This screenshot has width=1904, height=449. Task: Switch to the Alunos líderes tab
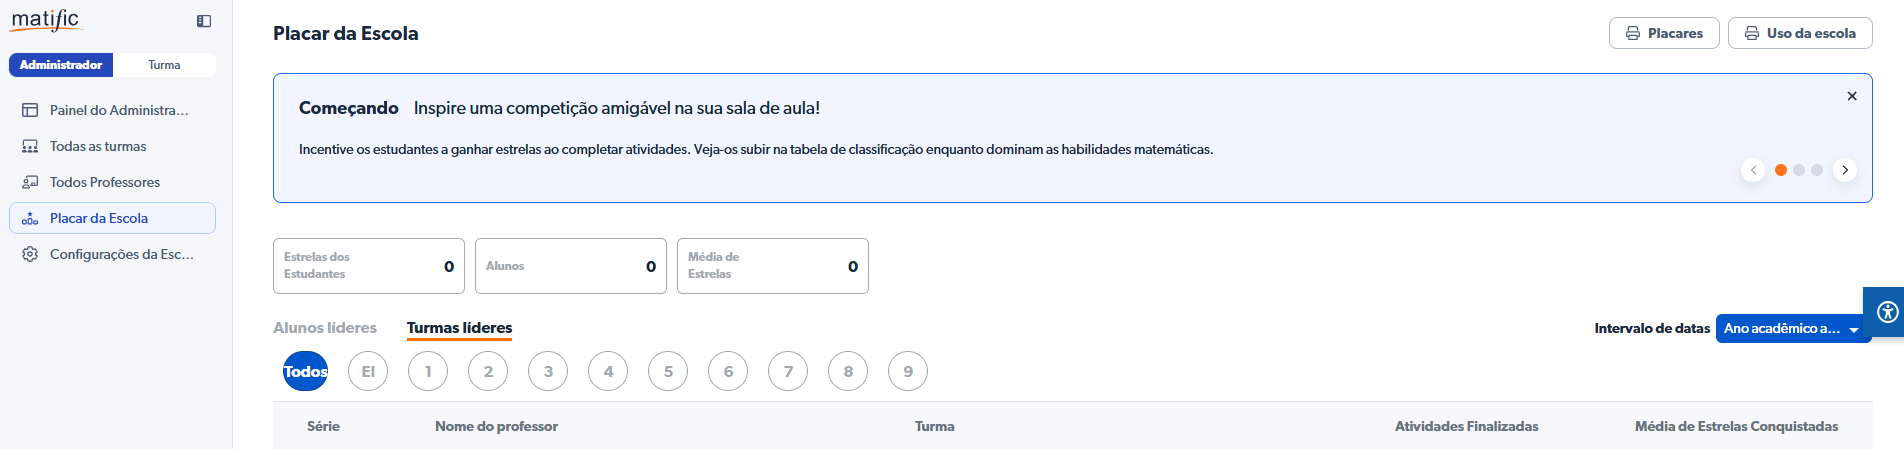(325, 328)
